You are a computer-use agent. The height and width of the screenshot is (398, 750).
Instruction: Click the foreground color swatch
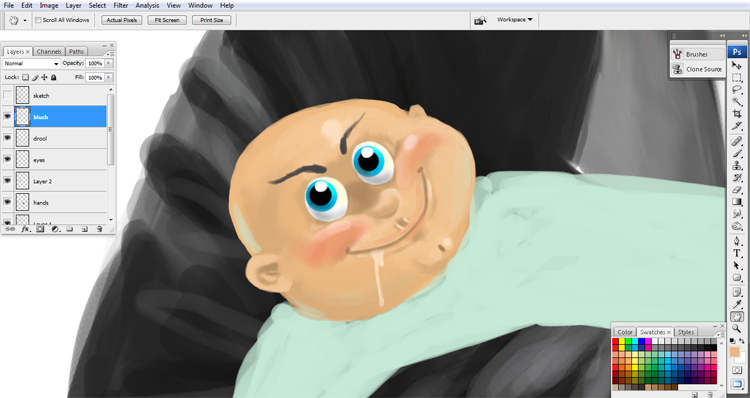pos(734,353)
